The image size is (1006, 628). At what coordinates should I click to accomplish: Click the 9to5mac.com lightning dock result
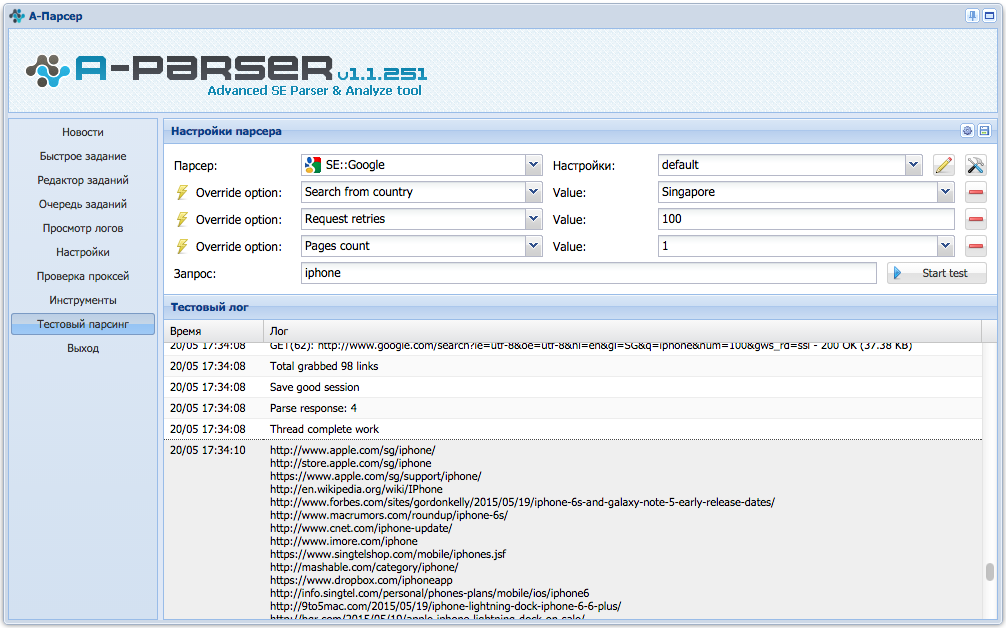445,606
